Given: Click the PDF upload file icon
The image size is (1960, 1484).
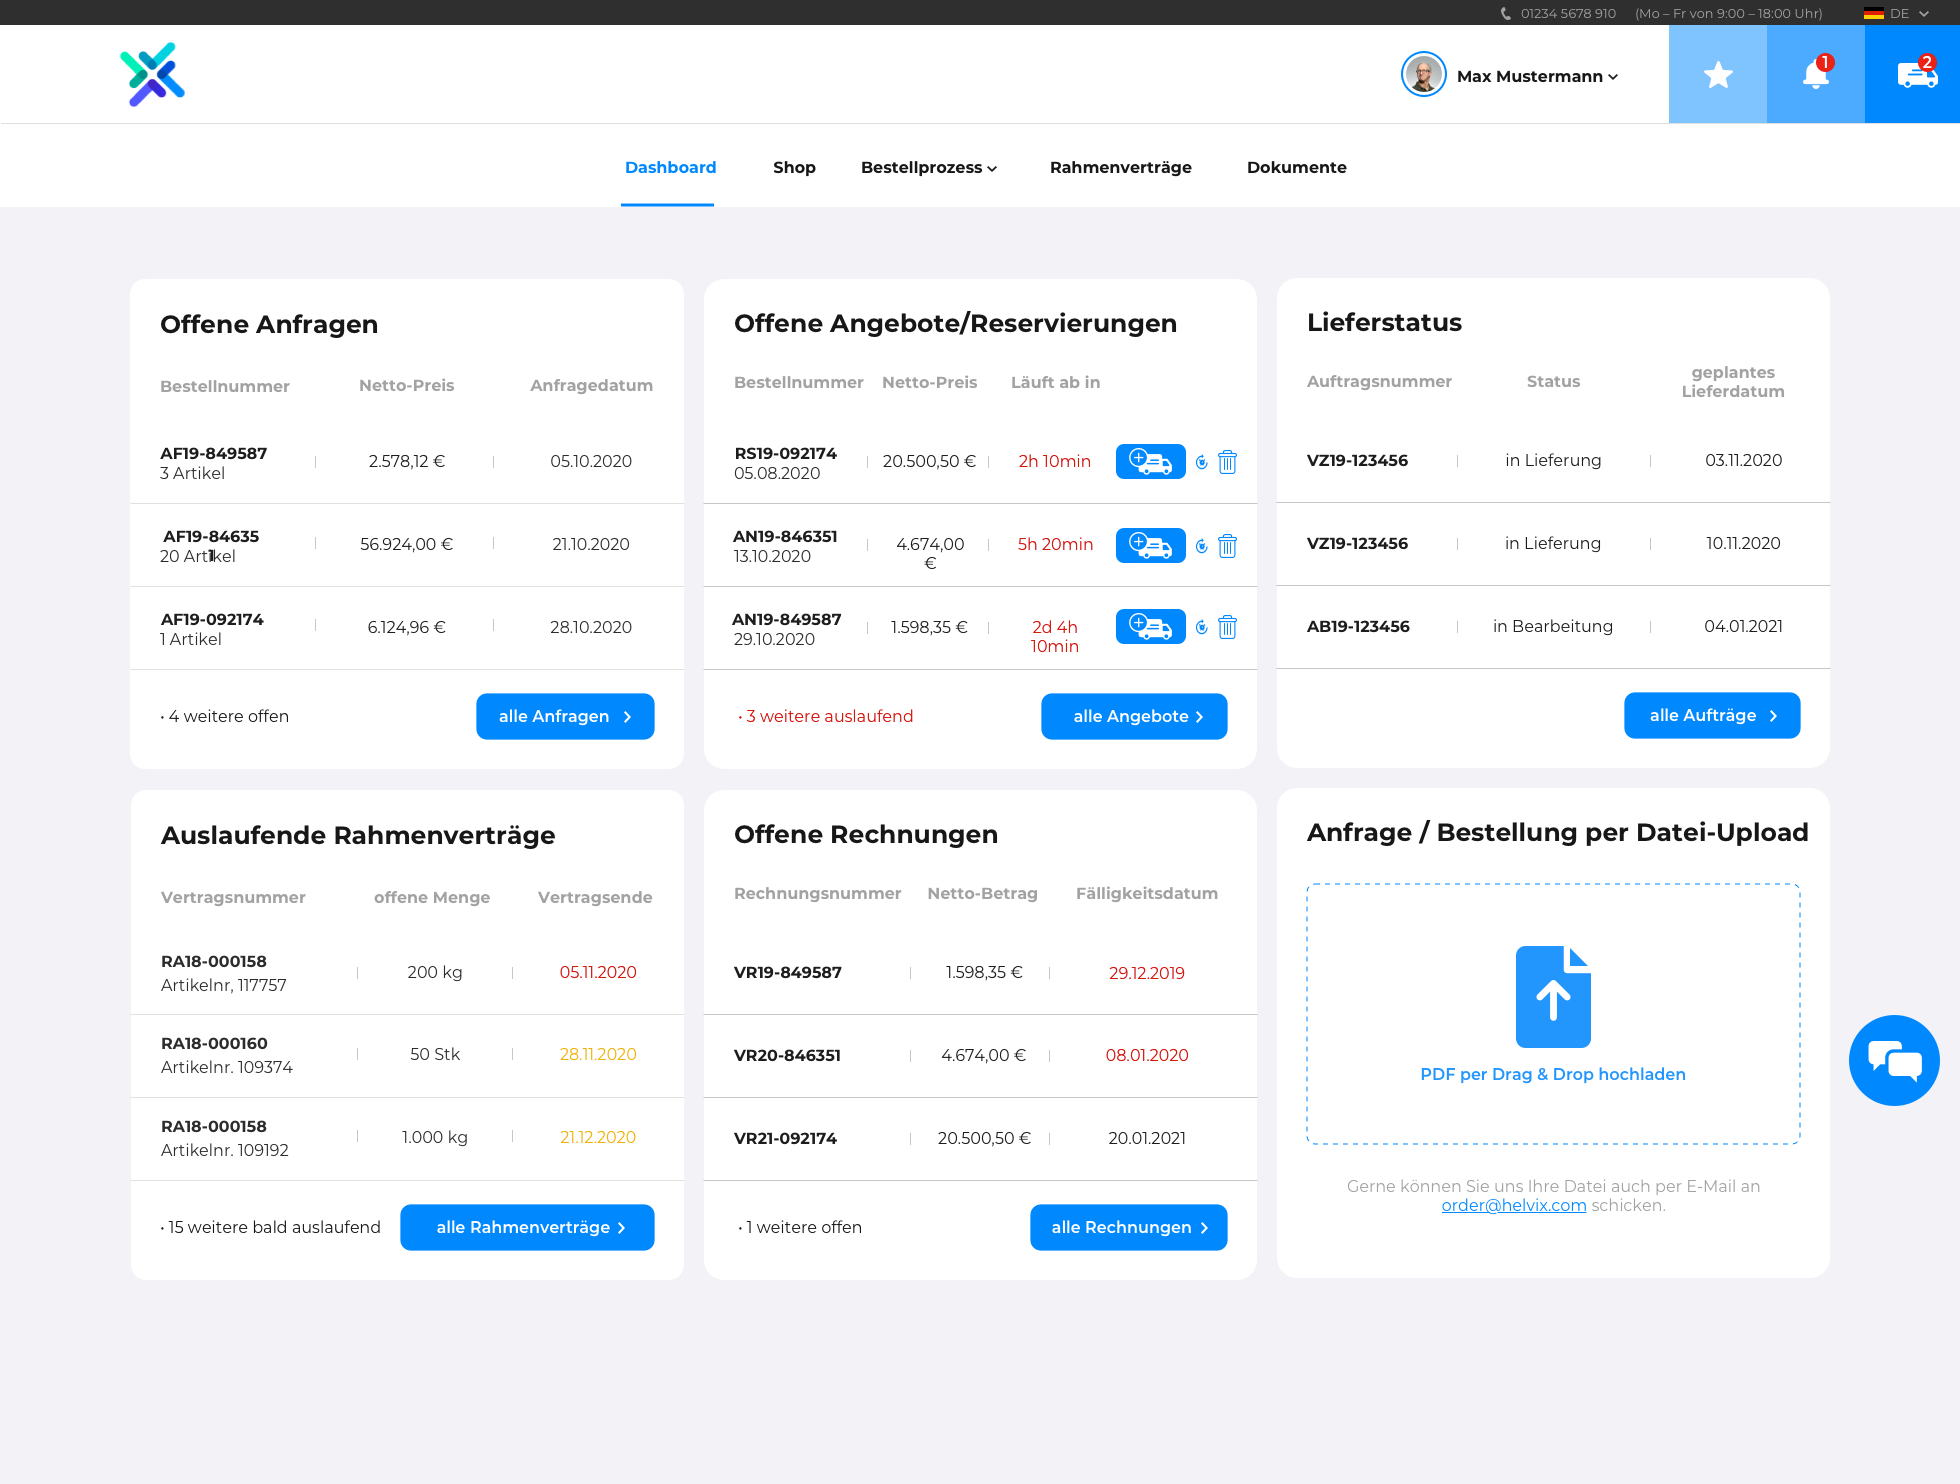Looking at the screenshot, I should tap(1553, 997).
